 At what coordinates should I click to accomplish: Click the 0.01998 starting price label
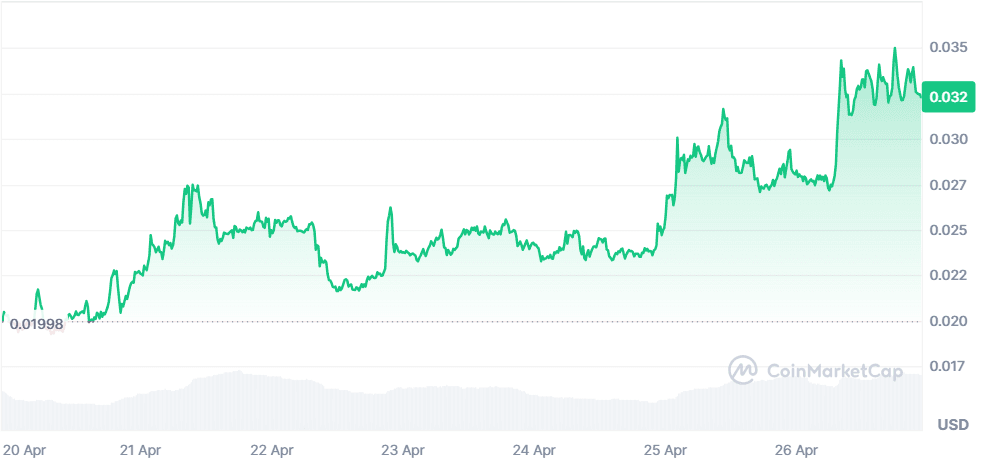(37, 324)
